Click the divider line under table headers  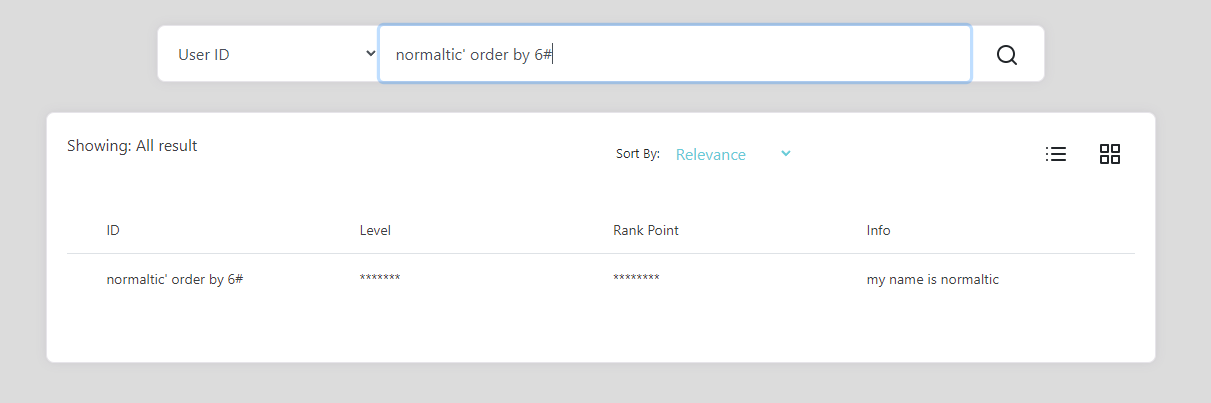click(x=600, y=254)
